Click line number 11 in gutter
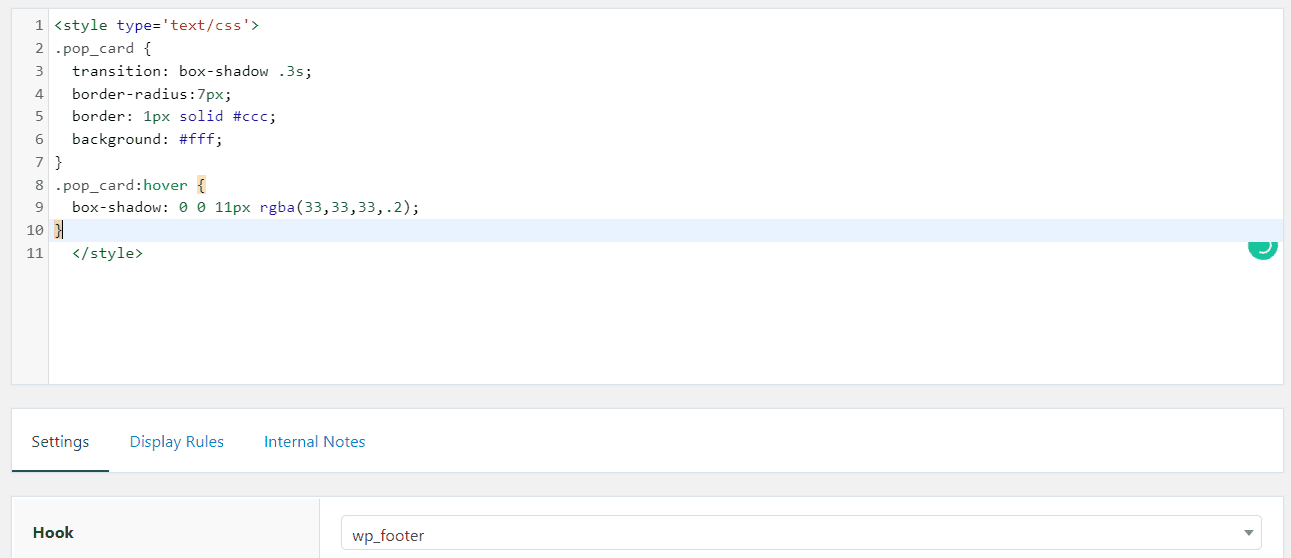The height and width of the screenshot is (558, 1291). click(x=35, y=253)
